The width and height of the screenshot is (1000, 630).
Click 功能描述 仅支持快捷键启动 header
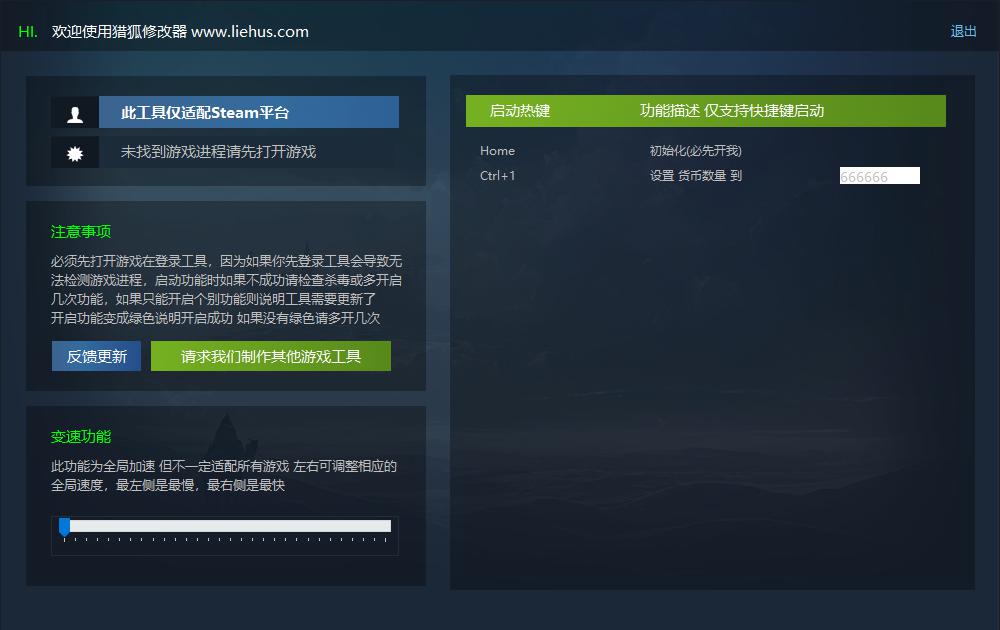[x=732, y=111]
